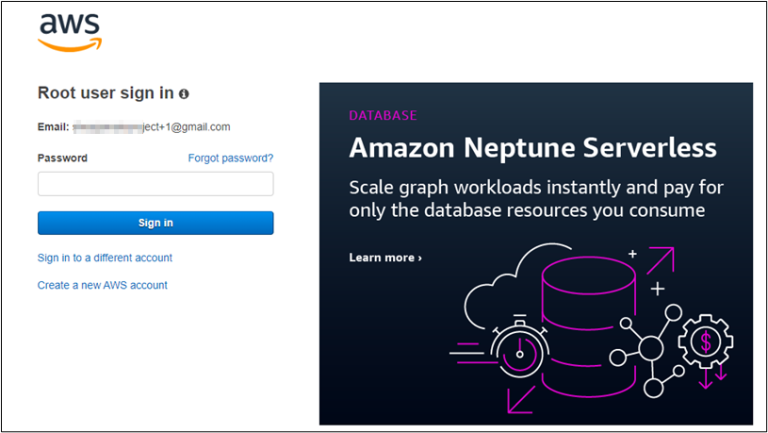Click the info icon beside Root user sign in

[x=184, y=93]
